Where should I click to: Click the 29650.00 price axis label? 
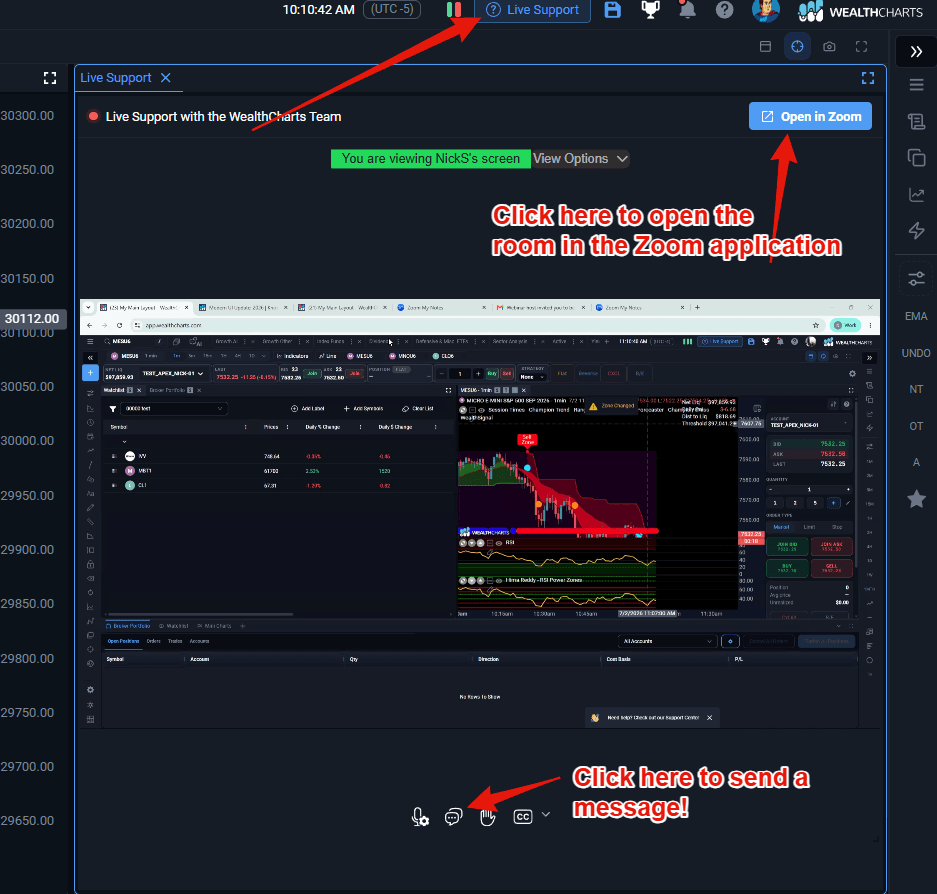[27, 820]
